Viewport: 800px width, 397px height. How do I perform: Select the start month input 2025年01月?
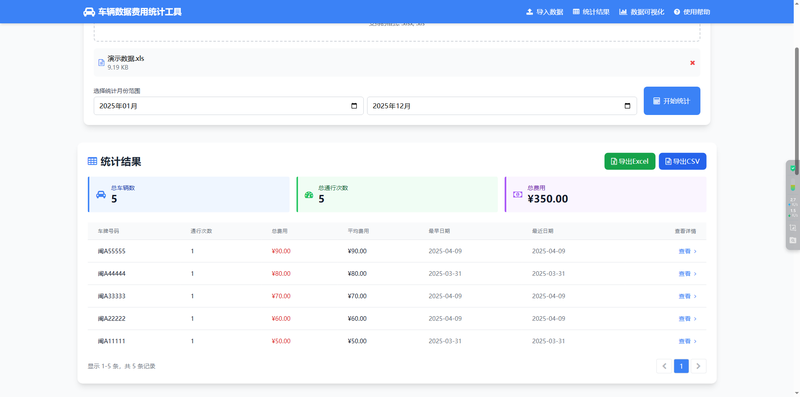coord(229,106)
